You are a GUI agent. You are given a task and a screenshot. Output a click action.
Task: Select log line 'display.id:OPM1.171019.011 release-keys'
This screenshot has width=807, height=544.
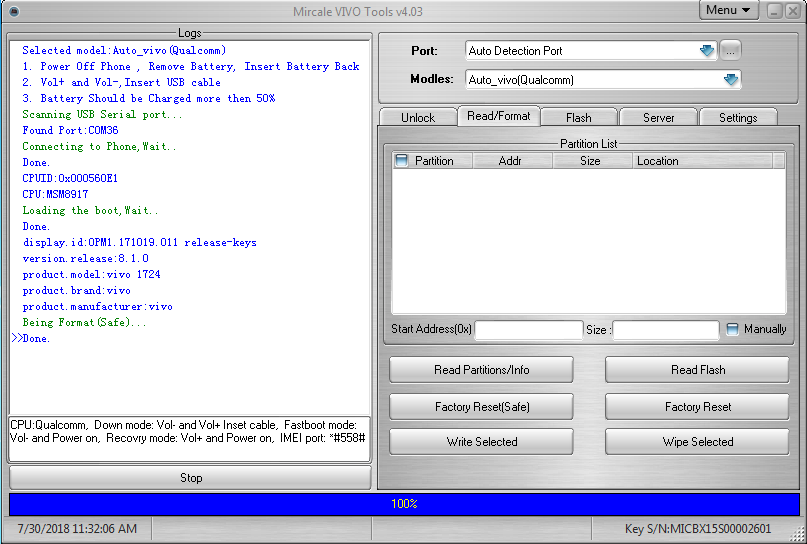tap(139, 242)
